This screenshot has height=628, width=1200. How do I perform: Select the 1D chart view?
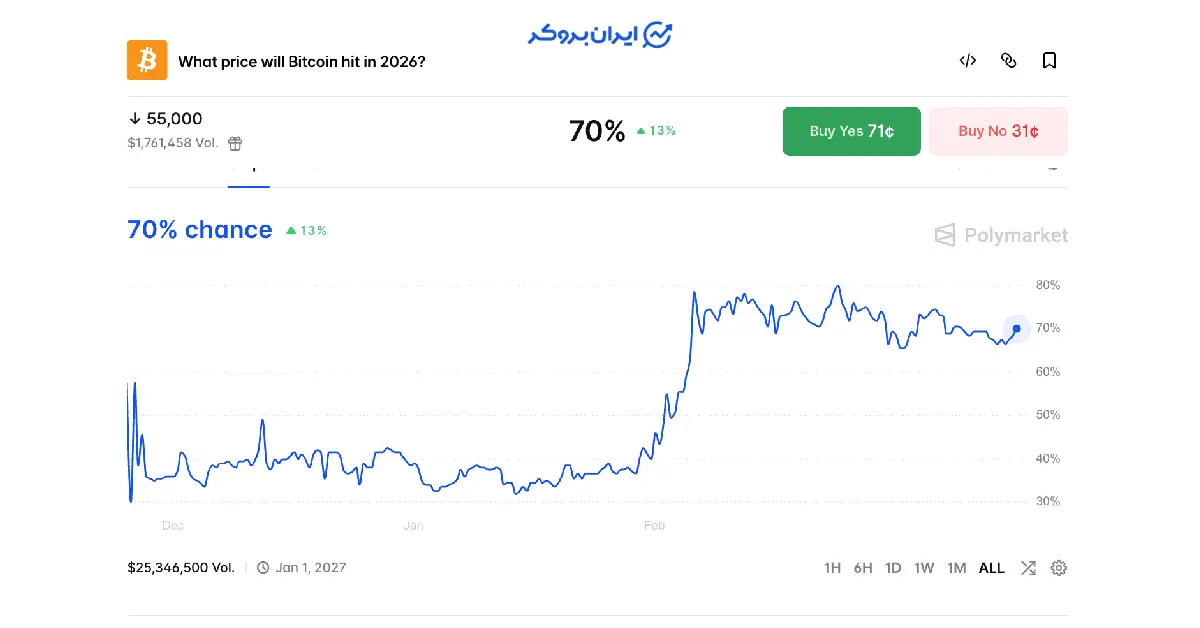pos(893,567)
